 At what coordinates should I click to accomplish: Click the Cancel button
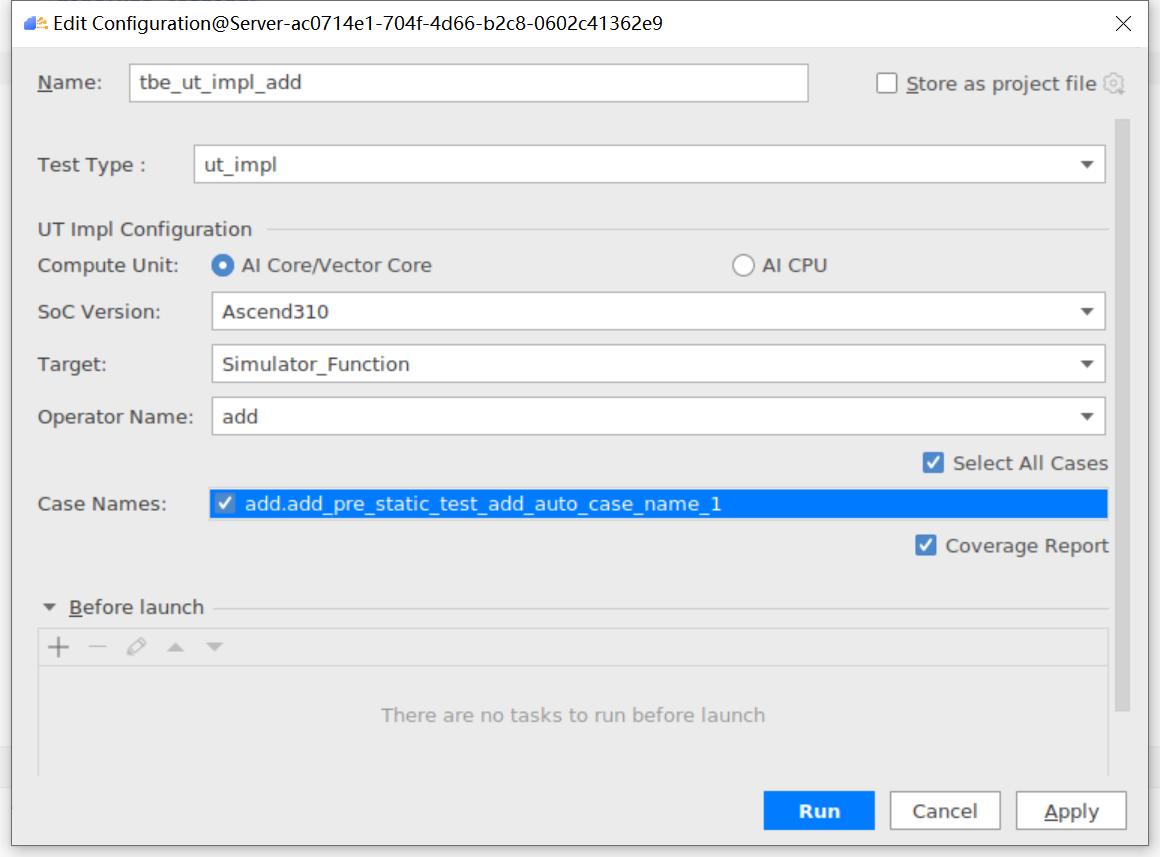coord(945,811)
